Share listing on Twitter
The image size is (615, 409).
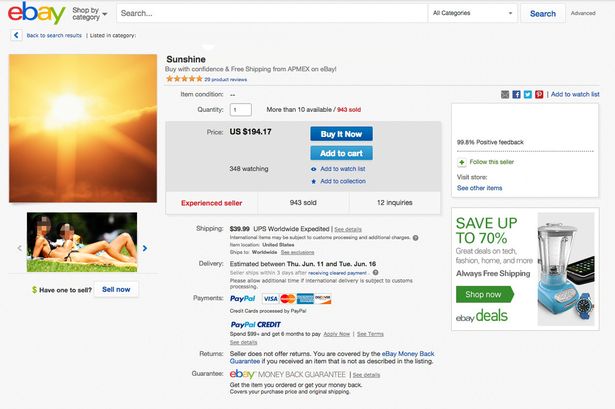coord(528,94)
